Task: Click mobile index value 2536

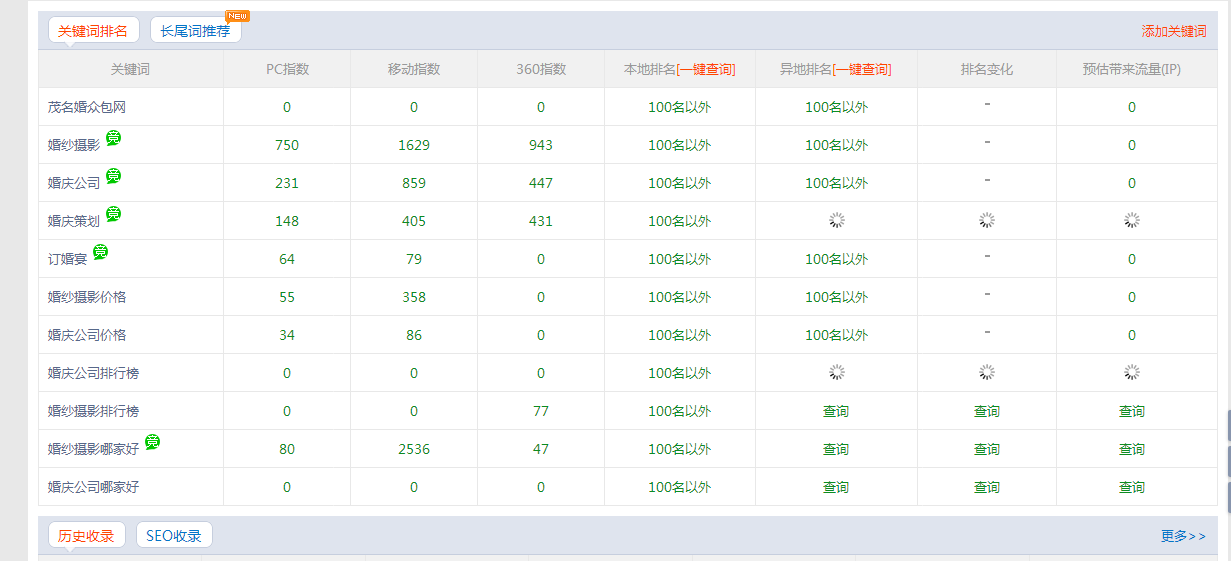Action: coord(414,449)
